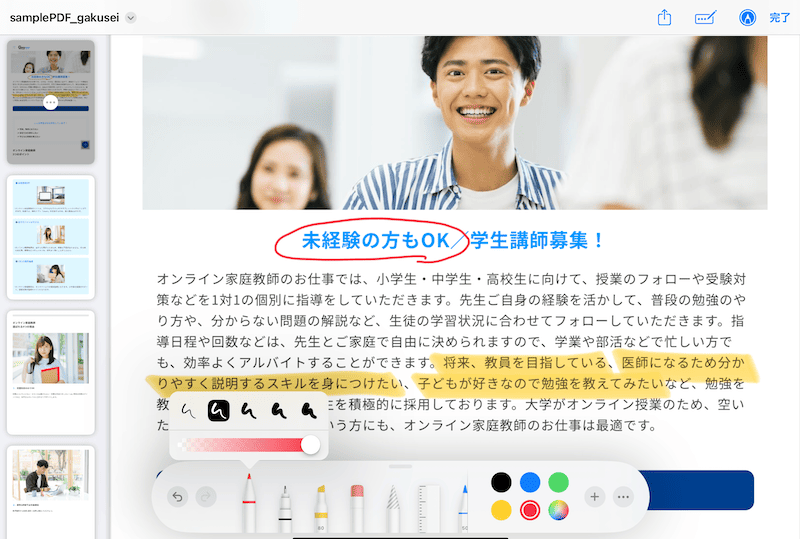Expand the samplePDF_gakusei title dropdown chevron
This screenshot has height=539, width=800.
(x=131, y=18)
